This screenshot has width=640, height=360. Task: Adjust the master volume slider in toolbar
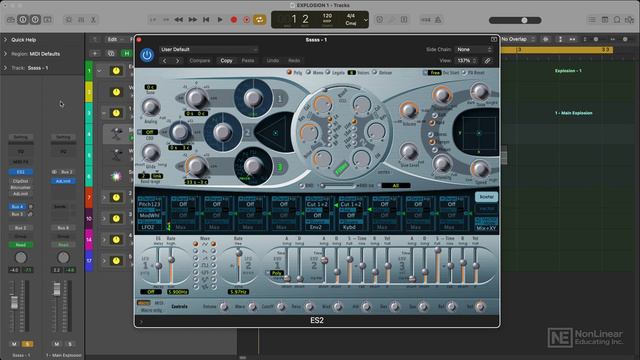(515, 20)
